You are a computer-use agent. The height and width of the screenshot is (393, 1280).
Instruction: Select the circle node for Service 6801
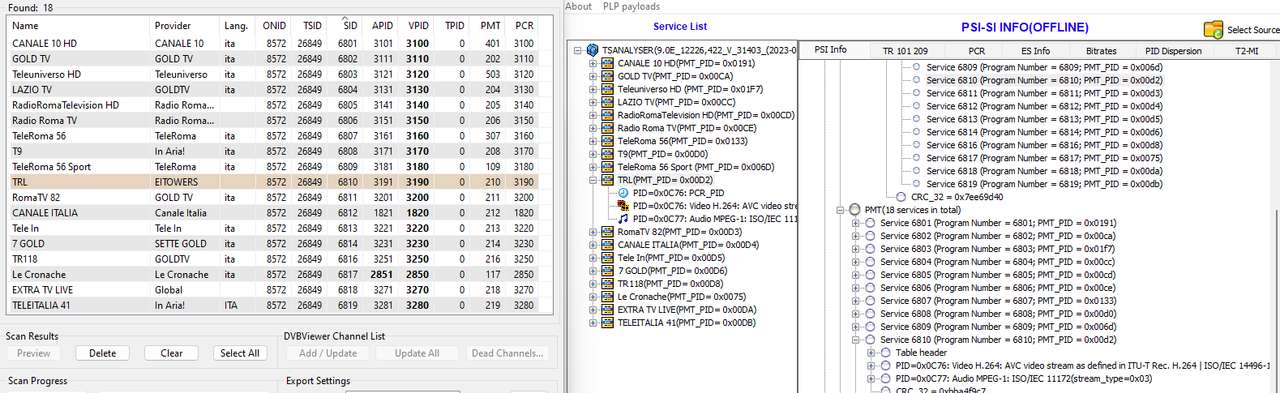(870, 222)
